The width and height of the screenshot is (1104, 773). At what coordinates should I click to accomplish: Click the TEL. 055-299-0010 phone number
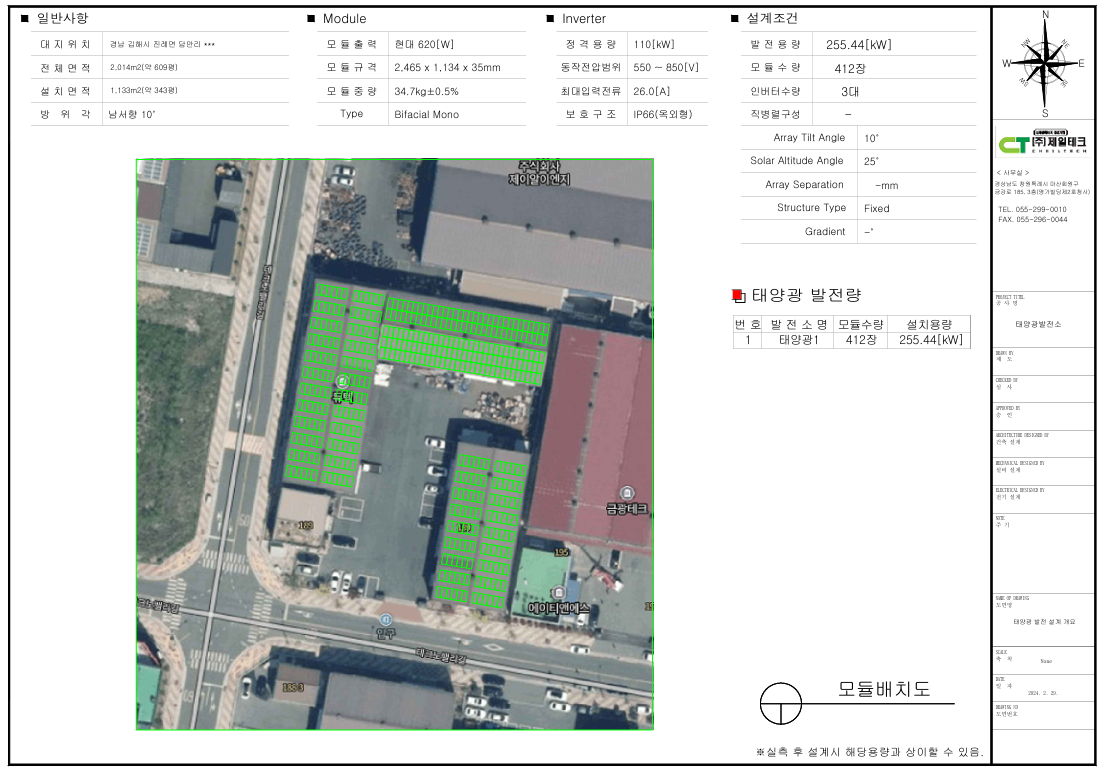(x=1032, y=209)
